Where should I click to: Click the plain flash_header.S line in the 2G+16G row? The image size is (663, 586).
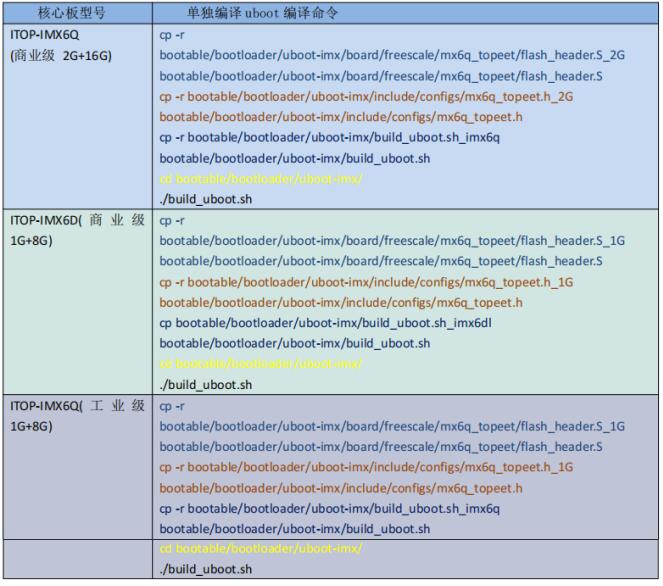point(381,76)
